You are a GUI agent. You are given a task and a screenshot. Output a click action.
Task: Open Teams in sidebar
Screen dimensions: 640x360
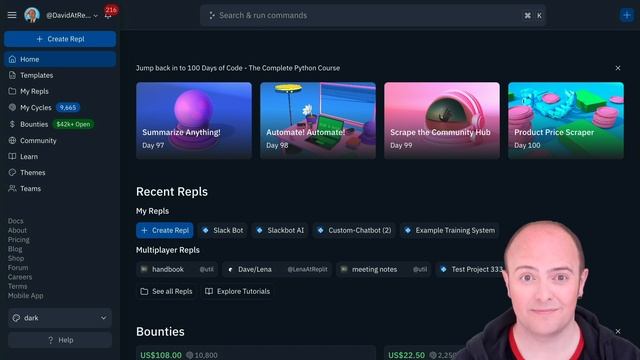60,189
